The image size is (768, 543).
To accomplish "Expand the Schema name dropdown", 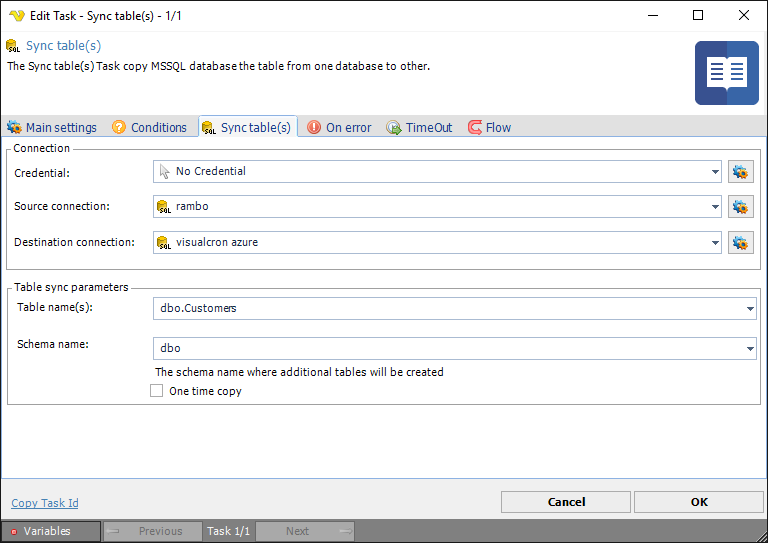I will [750, 349].
